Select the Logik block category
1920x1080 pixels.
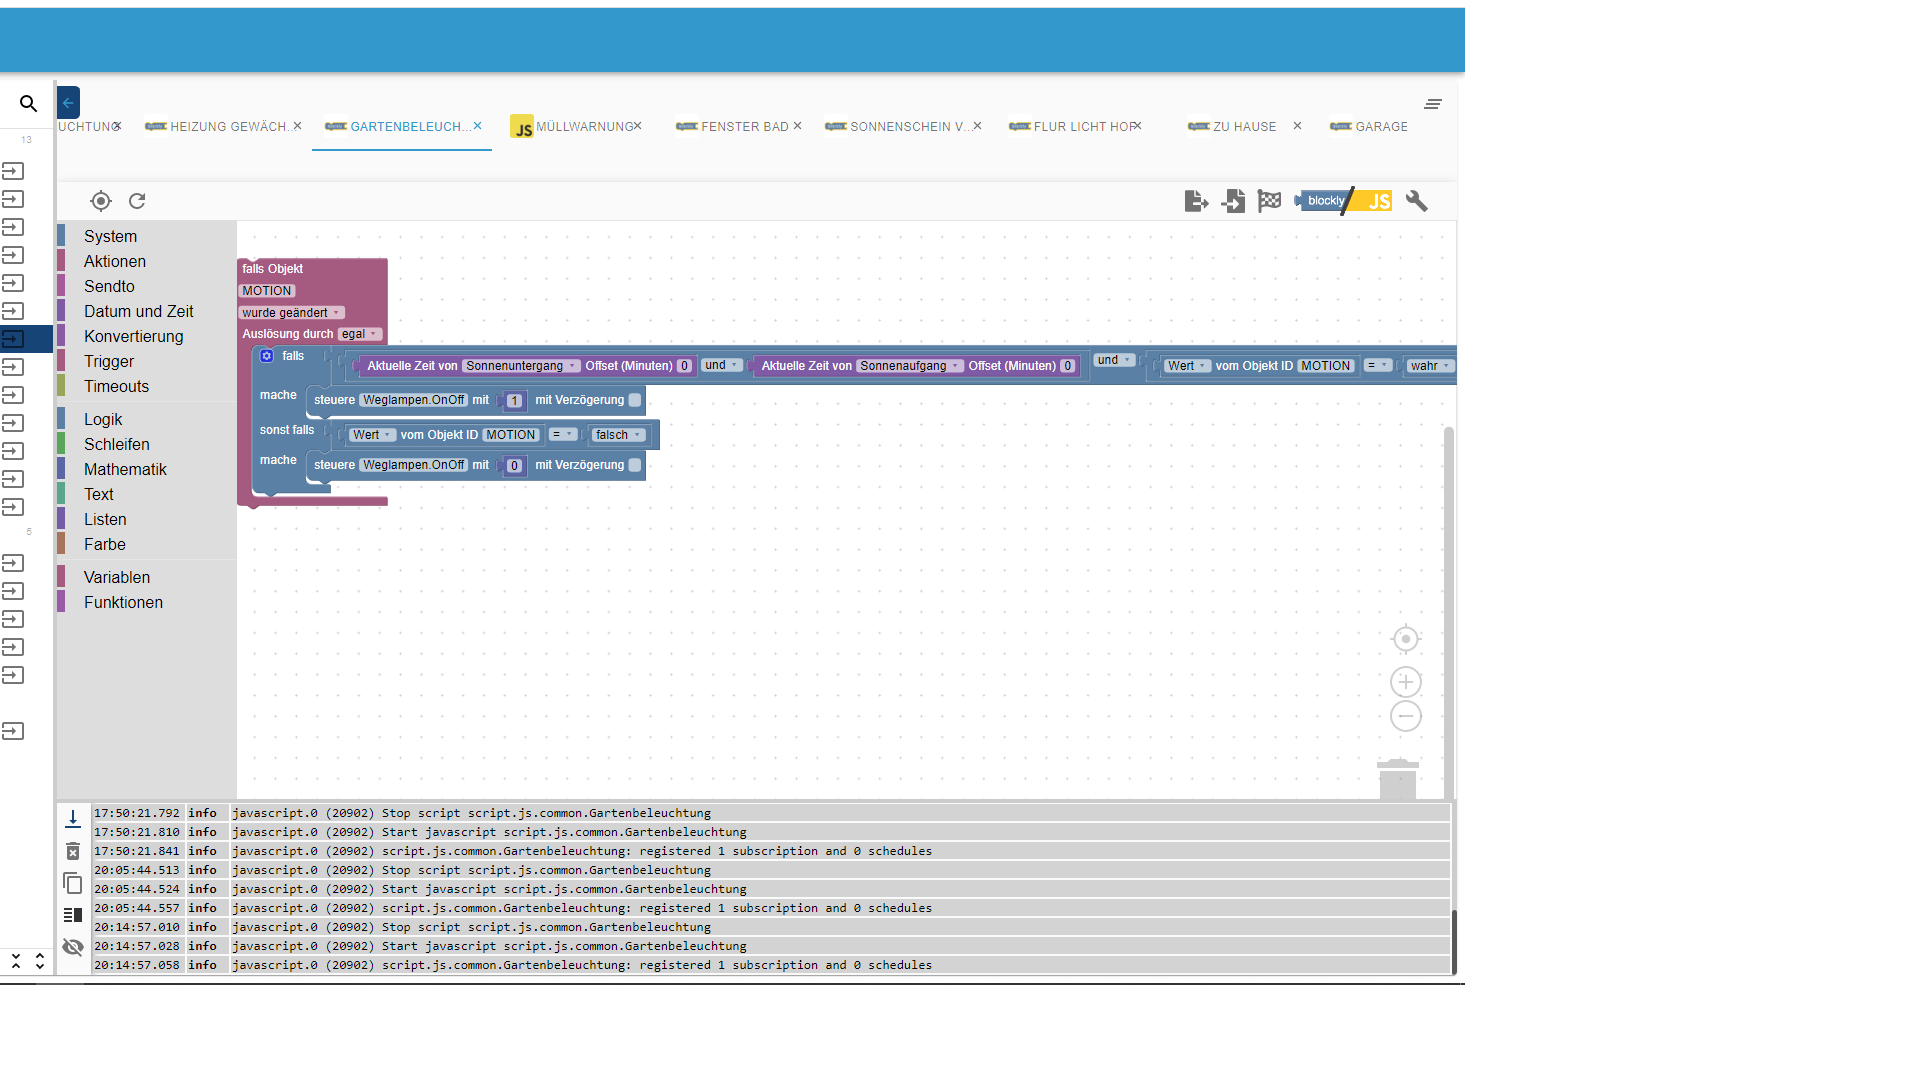click(x=103, y=419)
